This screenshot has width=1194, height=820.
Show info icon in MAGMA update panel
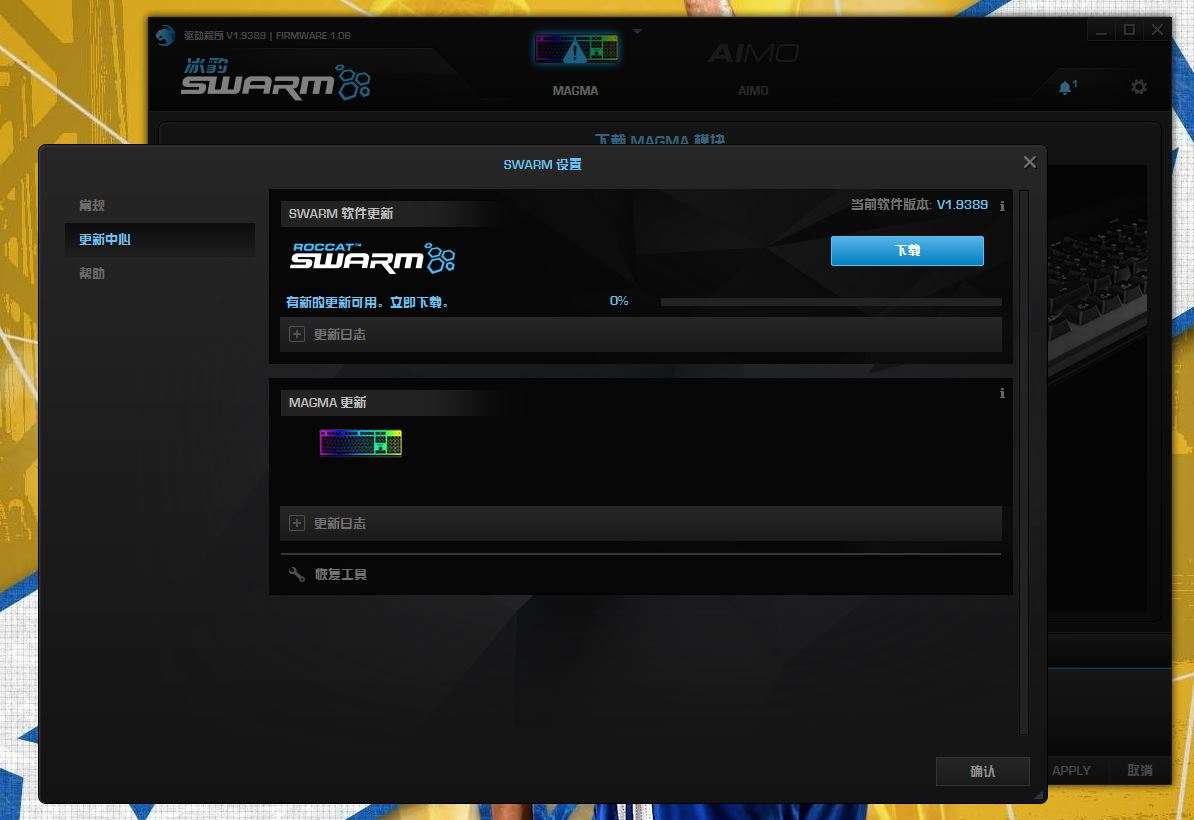pos(1002,393)
